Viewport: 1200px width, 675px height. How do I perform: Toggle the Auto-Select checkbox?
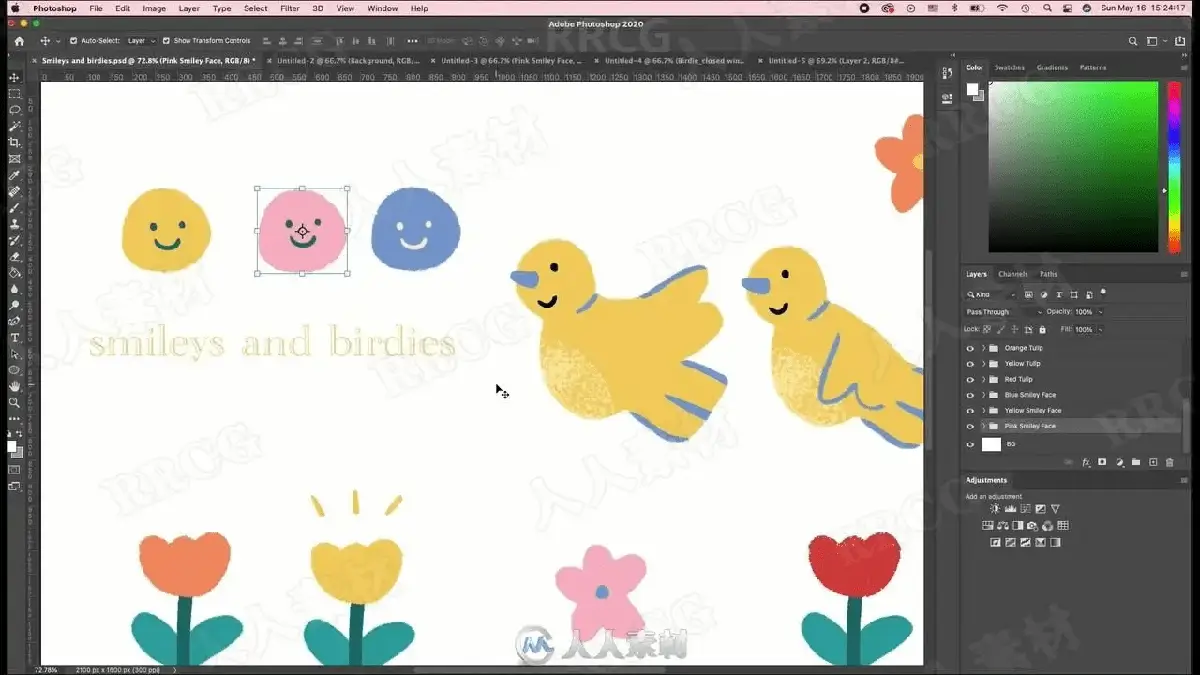pyautogui.click(x=73, y=41)
